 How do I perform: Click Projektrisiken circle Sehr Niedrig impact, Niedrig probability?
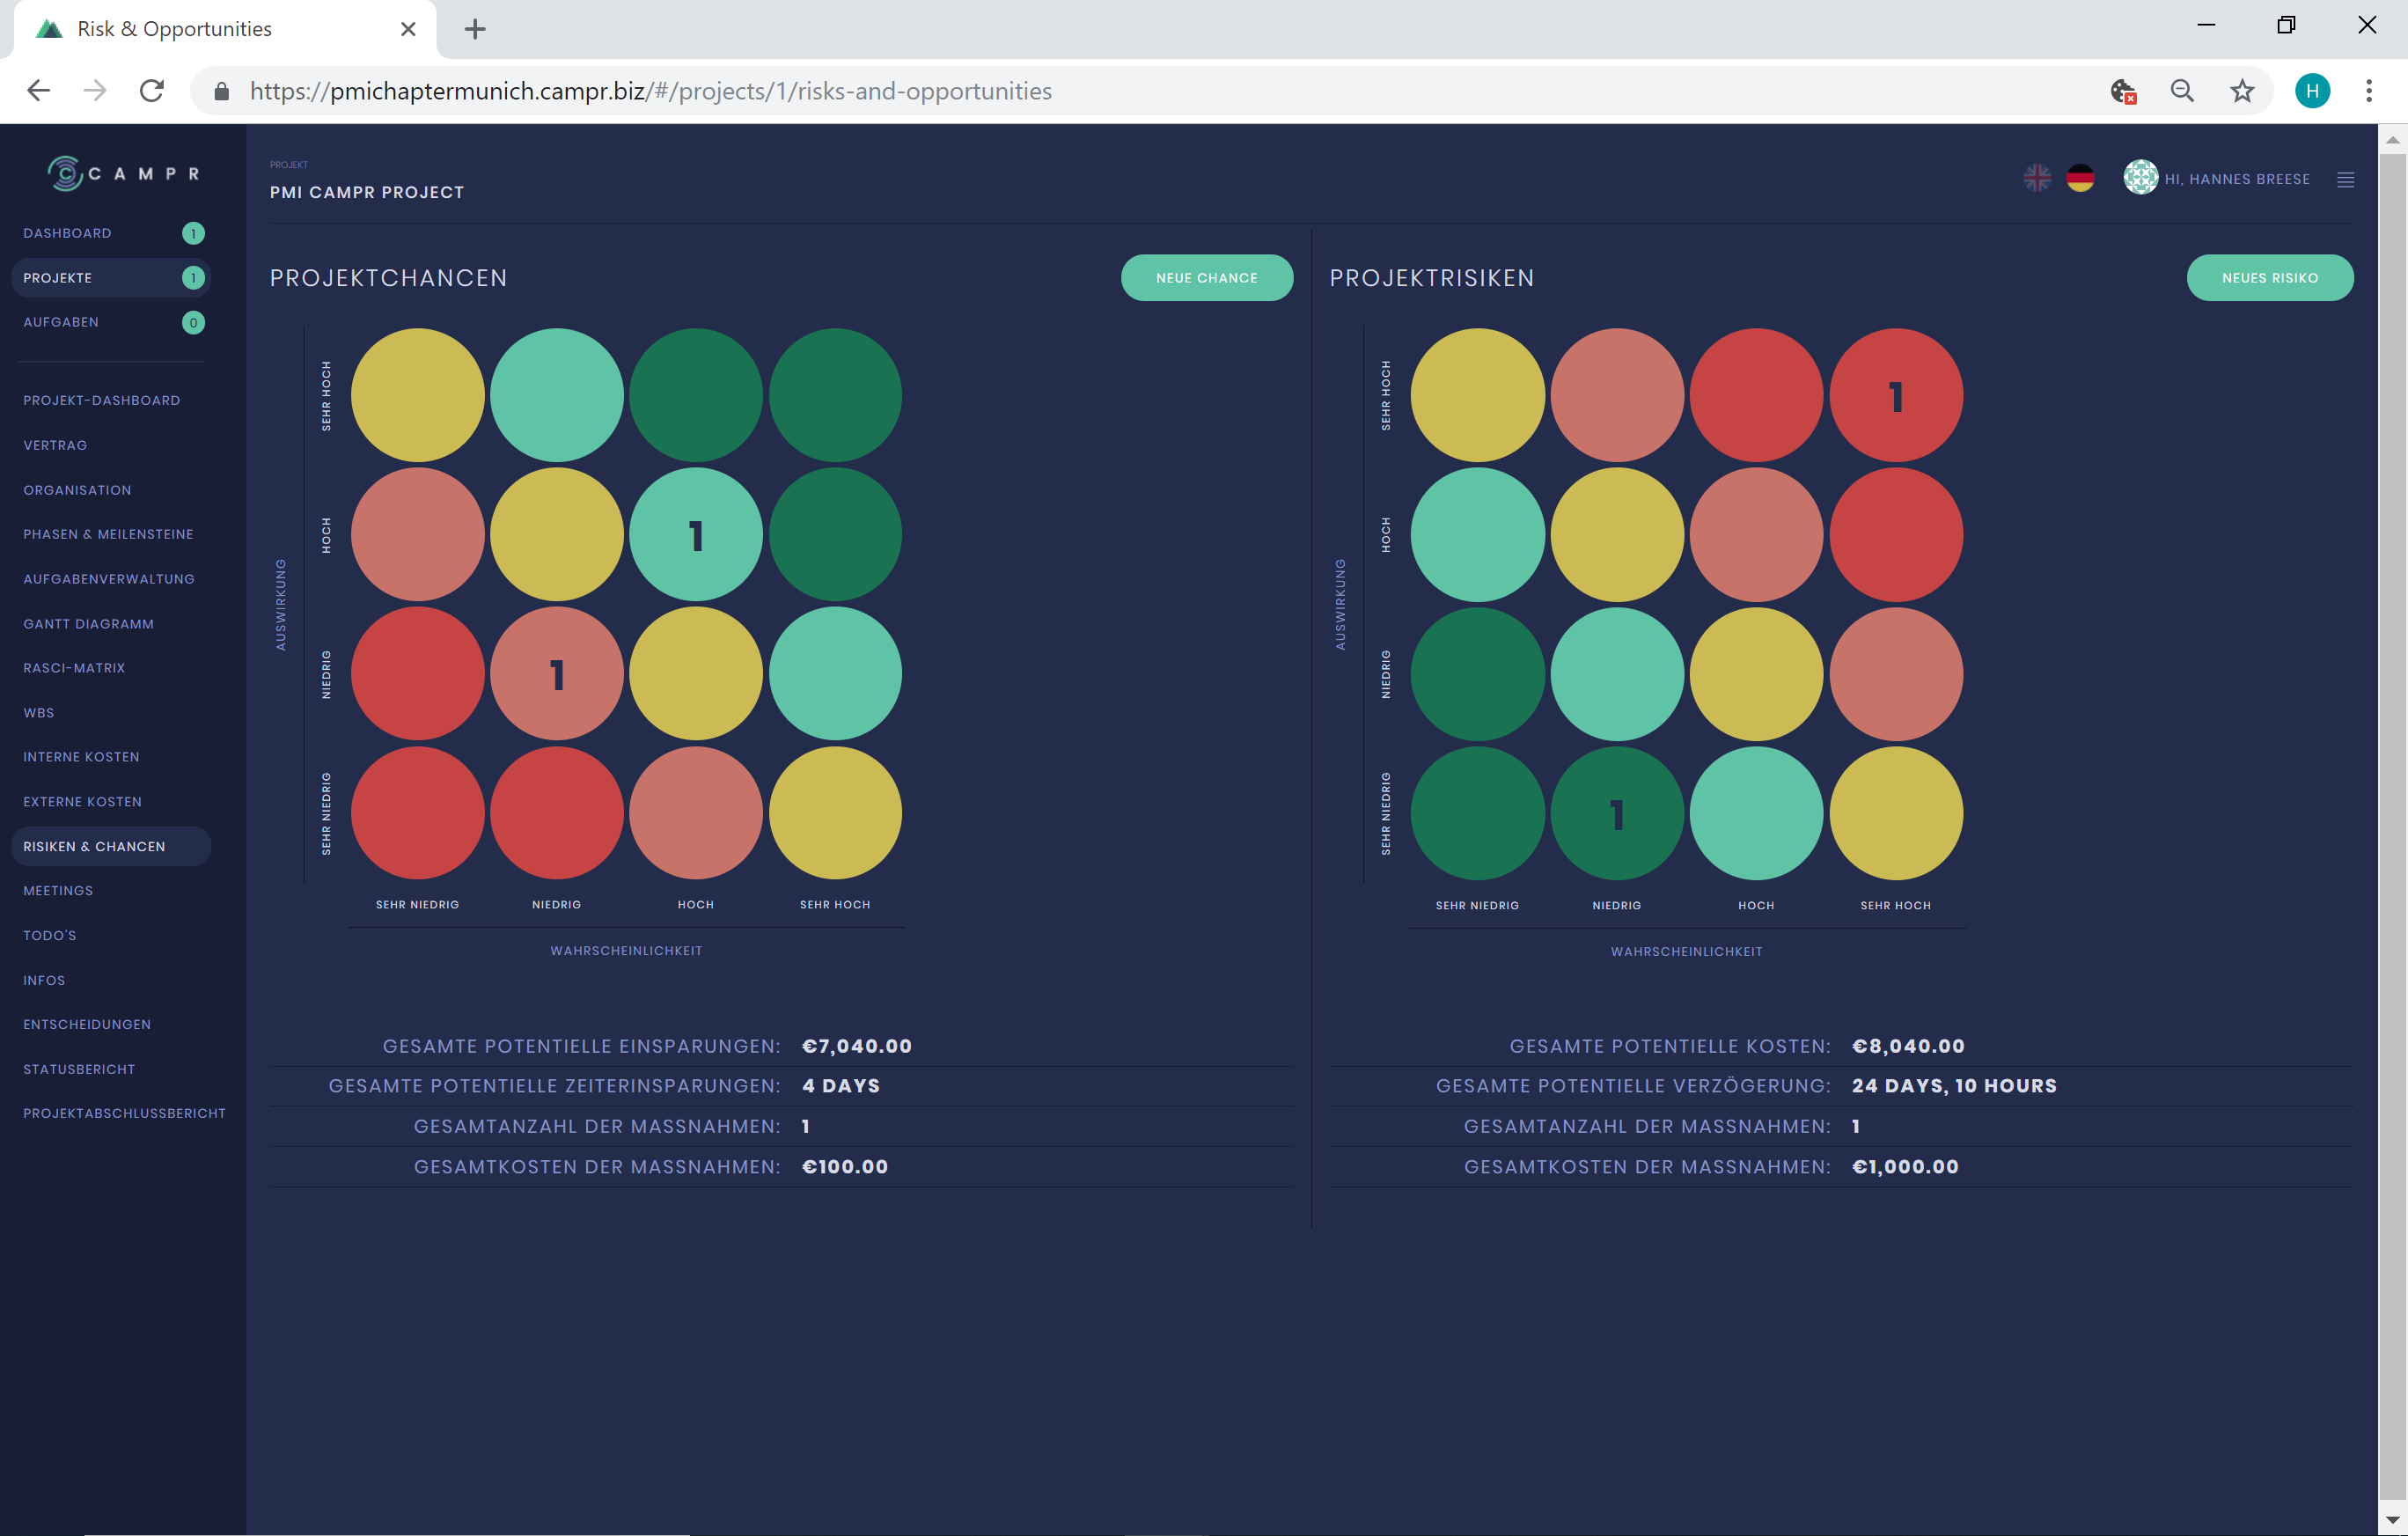pos(1617,814)
